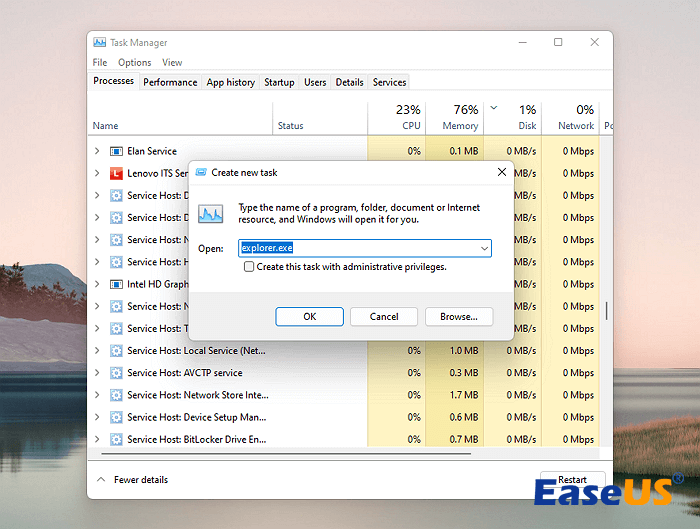Open the dropdown arrow in Open field
Viewport: 700px width, 529px height.
(x=484, y=248)
